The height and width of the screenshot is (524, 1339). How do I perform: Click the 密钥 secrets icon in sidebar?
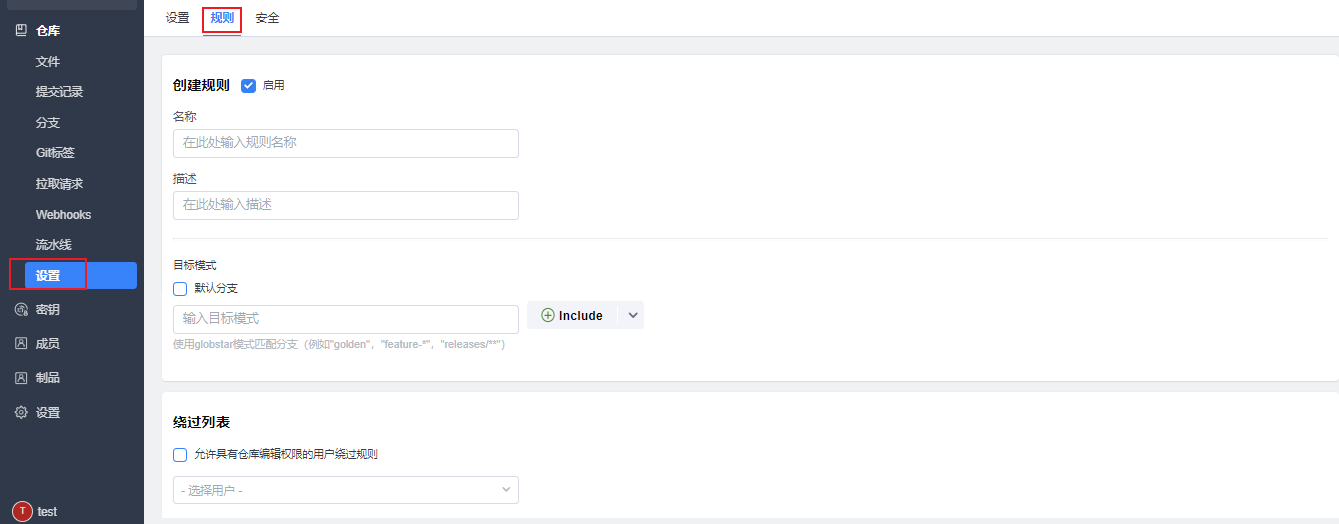(x=21, y=310)
